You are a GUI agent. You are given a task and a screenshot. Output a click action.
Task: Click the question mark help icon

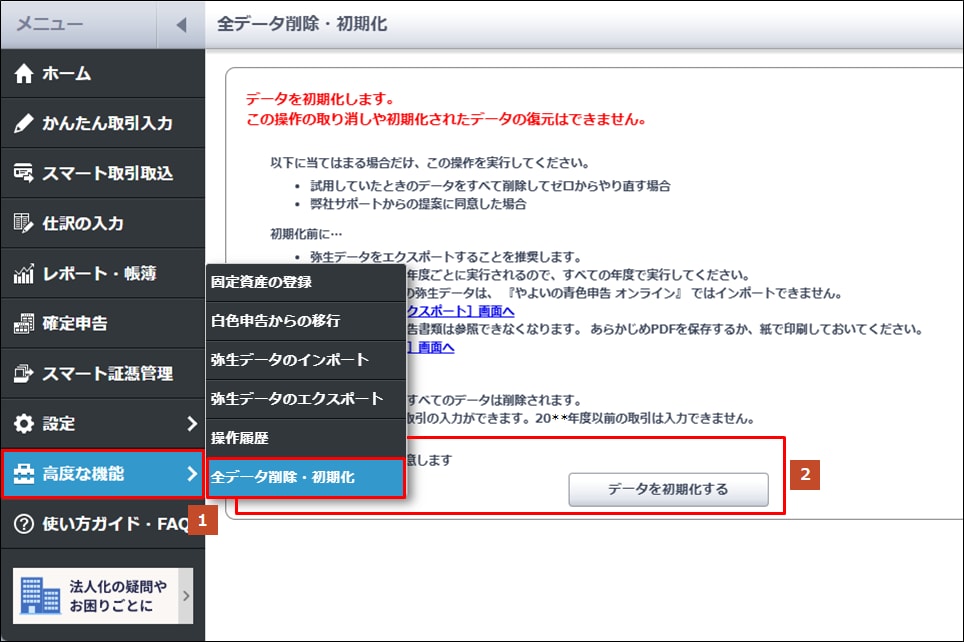point(24,524)
